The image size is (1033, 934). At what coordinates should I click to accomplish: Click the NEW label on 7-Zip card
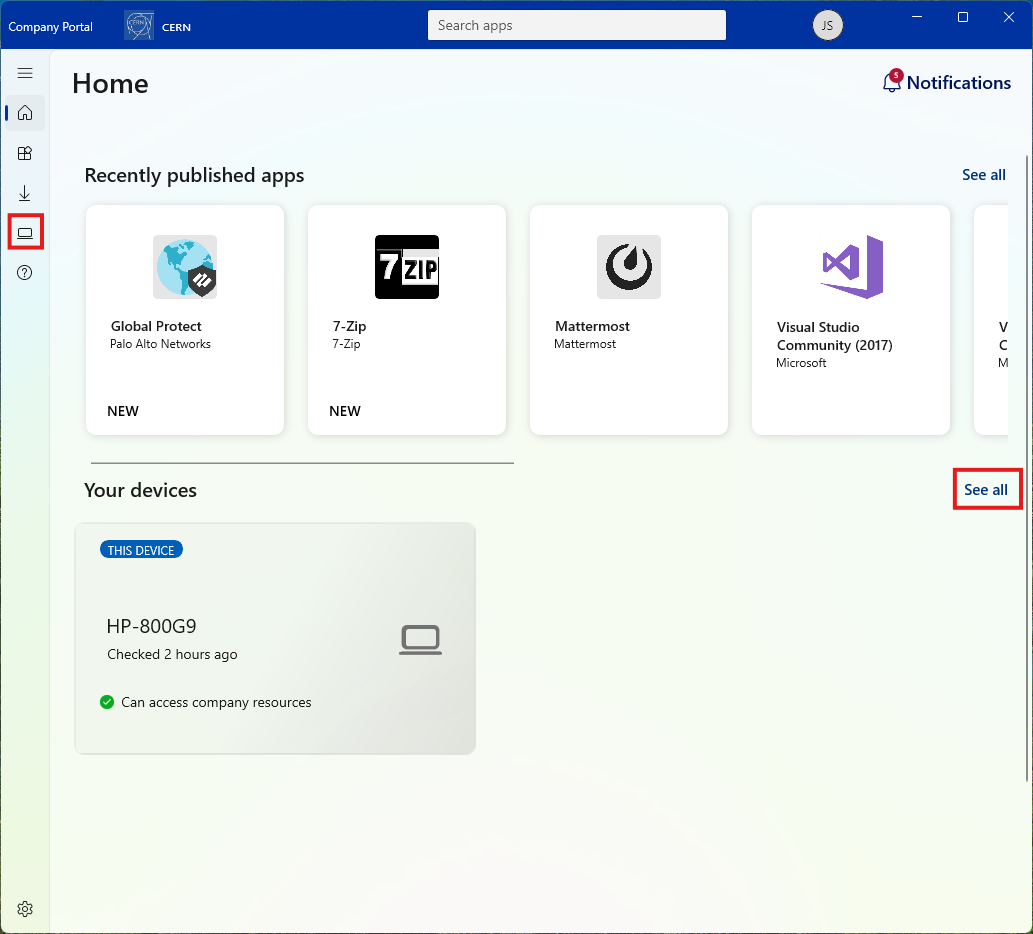point(345,411)
